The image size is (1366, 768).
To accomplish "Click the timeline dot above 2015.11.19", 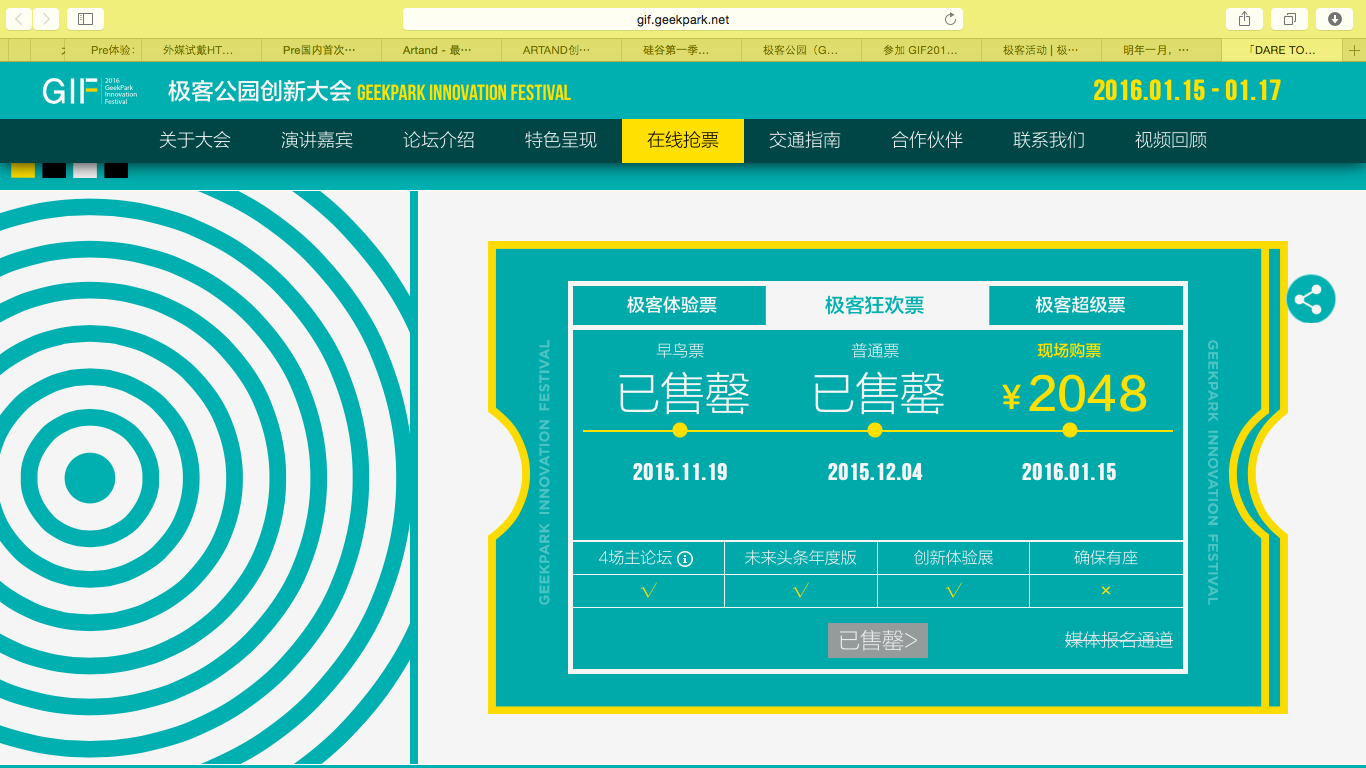I will [x=680, y=430].
